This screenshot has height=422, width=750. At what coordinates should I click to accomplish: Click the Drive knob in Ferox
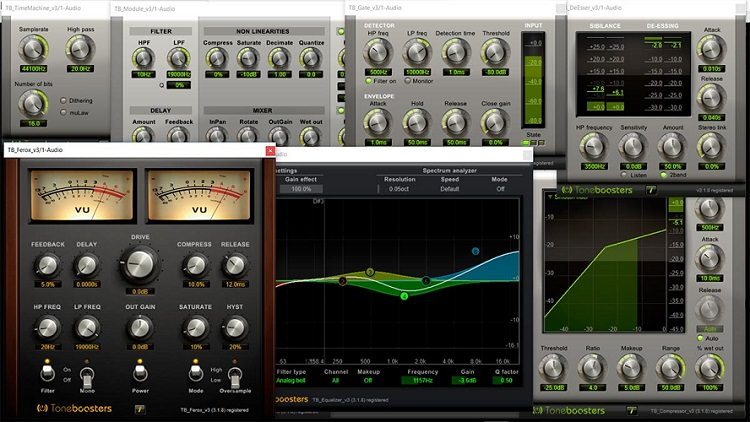coord(142,263)
